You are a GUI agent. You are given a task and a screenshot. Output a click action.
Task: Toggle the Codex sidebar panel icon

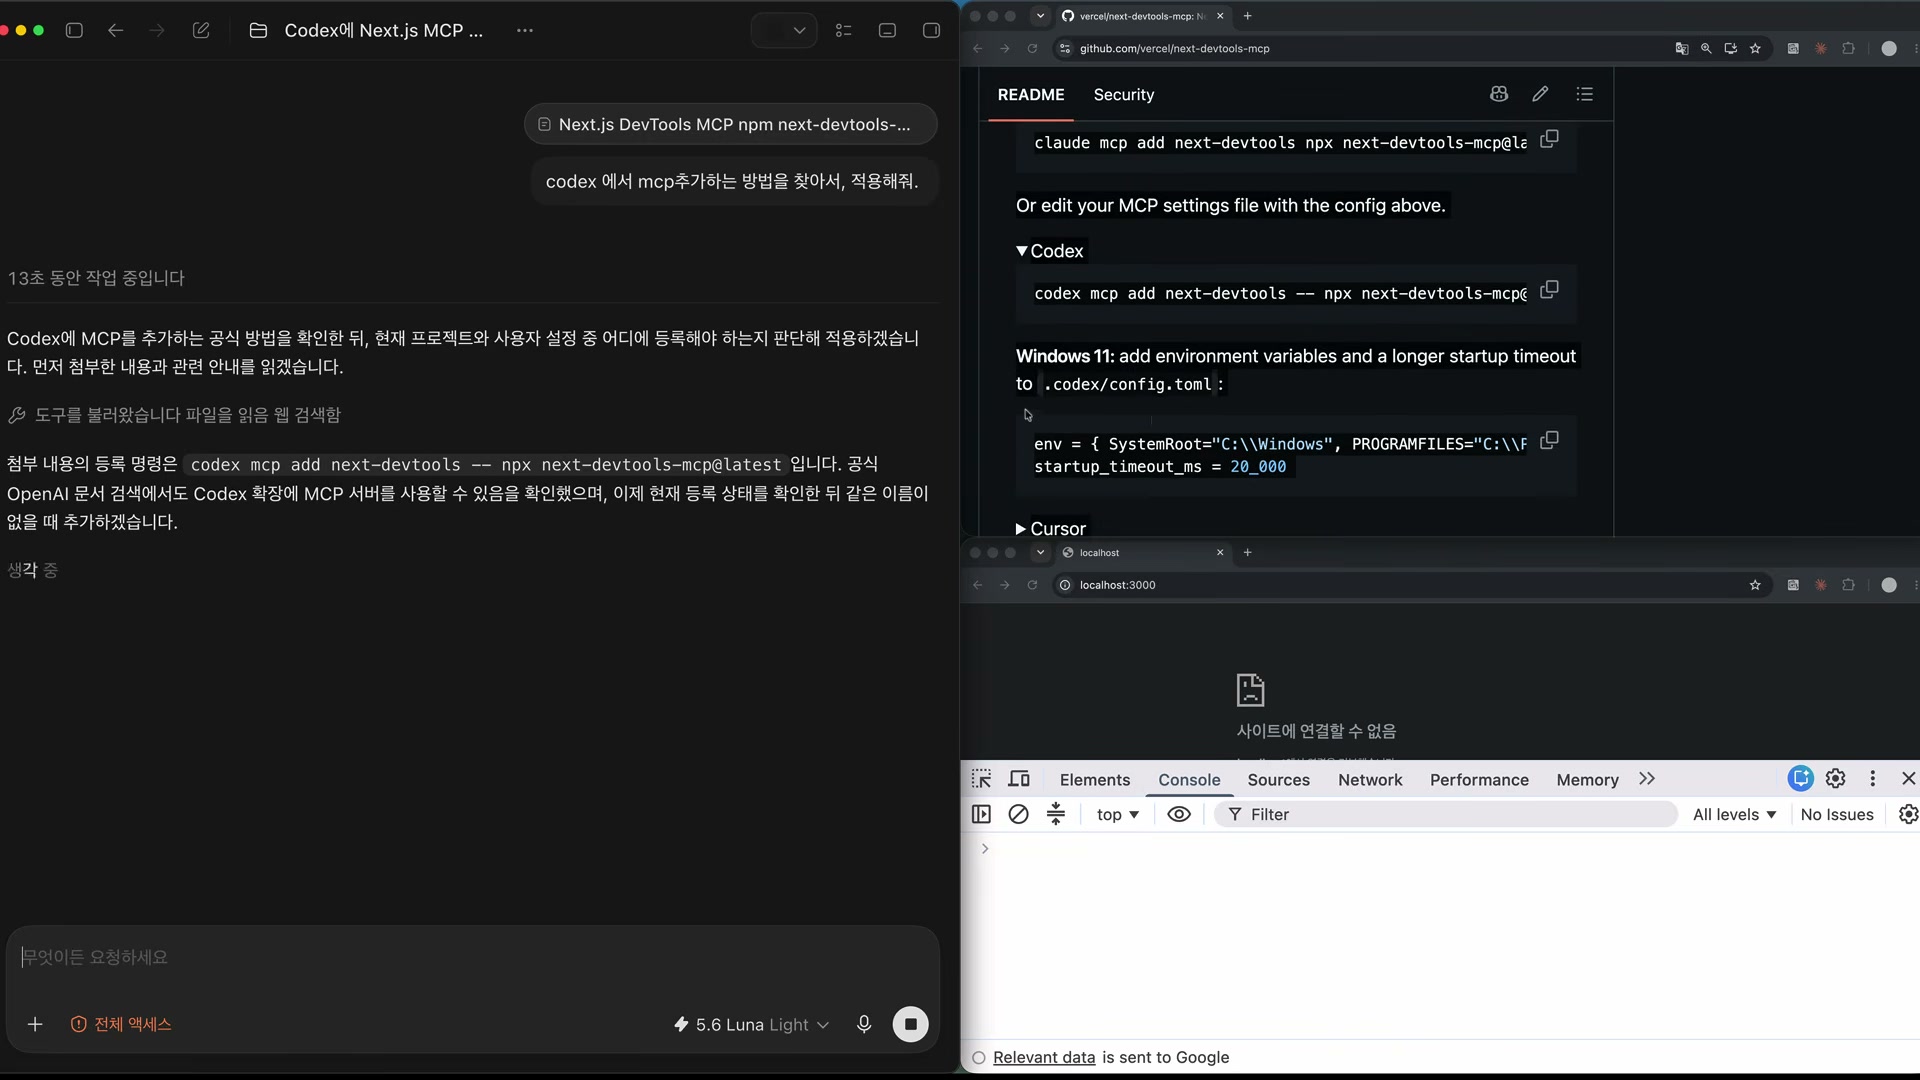coord(74,30)
